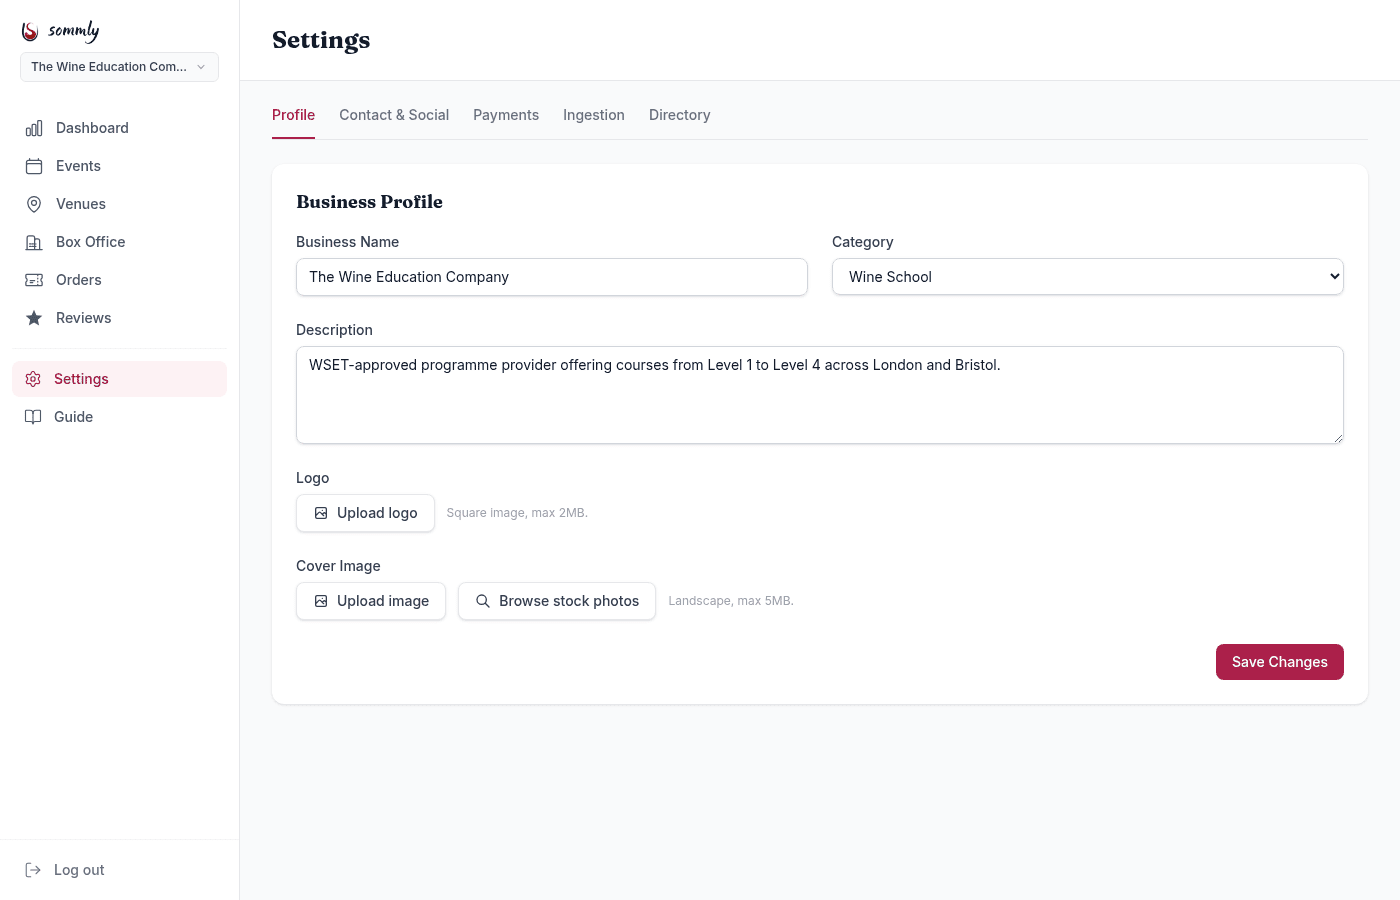Click the Events calendar icon
This screenshot has width=1400, height=900.
point(34,166)
